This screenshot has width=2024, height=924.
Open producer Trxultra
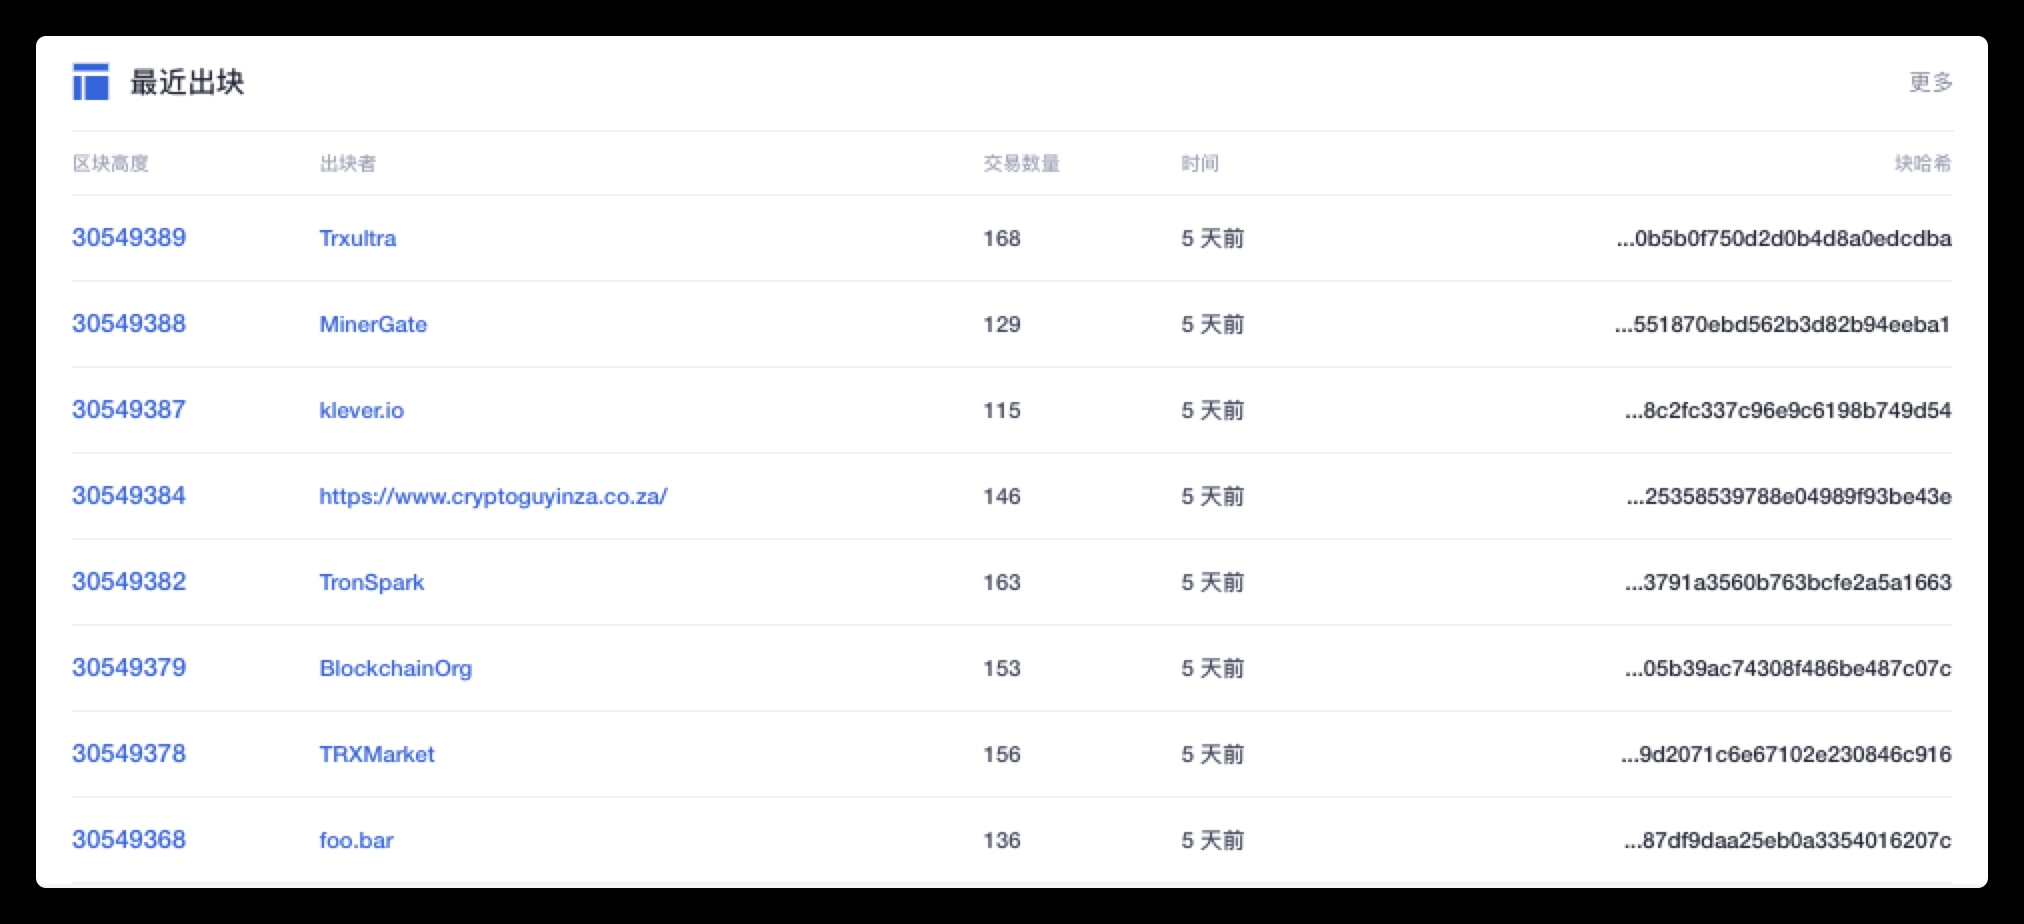[x=358, y=238]
